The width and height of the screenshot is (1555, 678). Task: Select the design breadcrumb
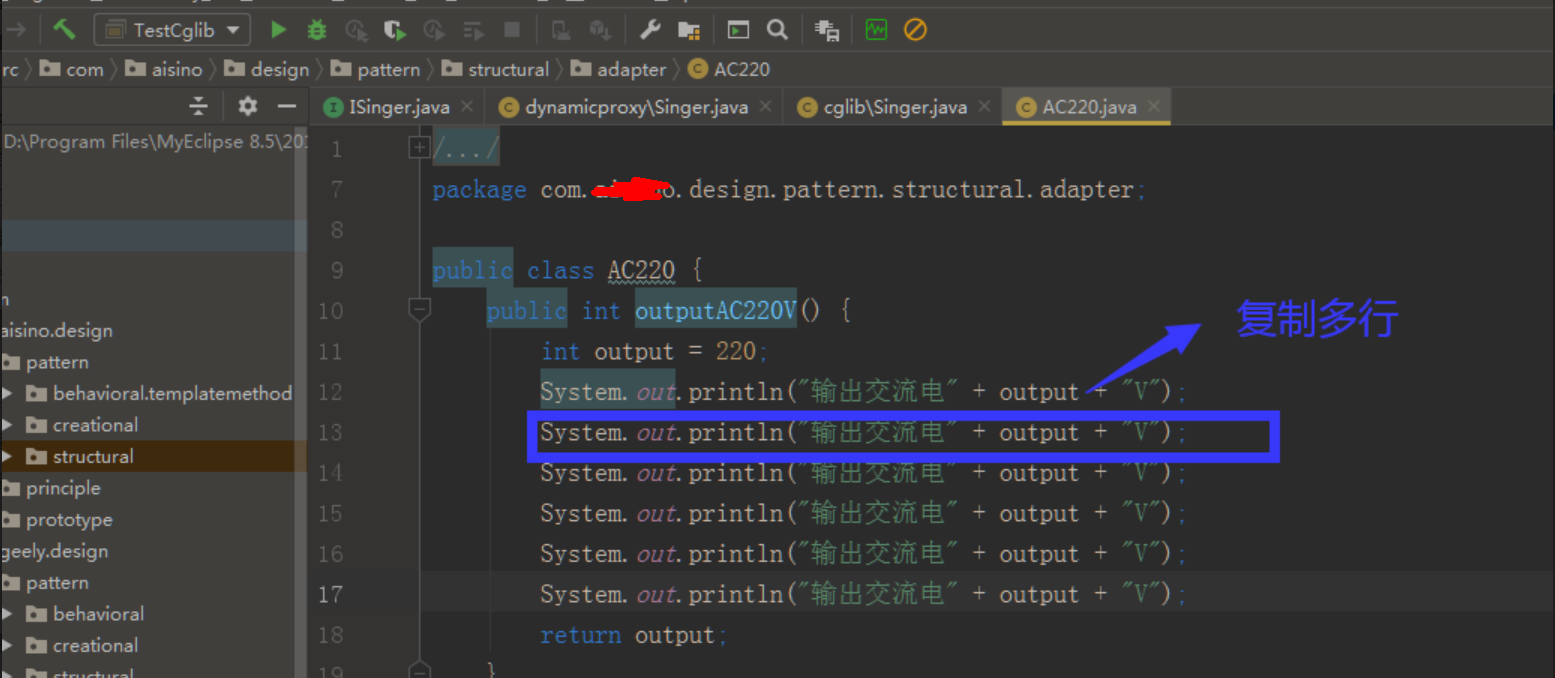[267, 69]
